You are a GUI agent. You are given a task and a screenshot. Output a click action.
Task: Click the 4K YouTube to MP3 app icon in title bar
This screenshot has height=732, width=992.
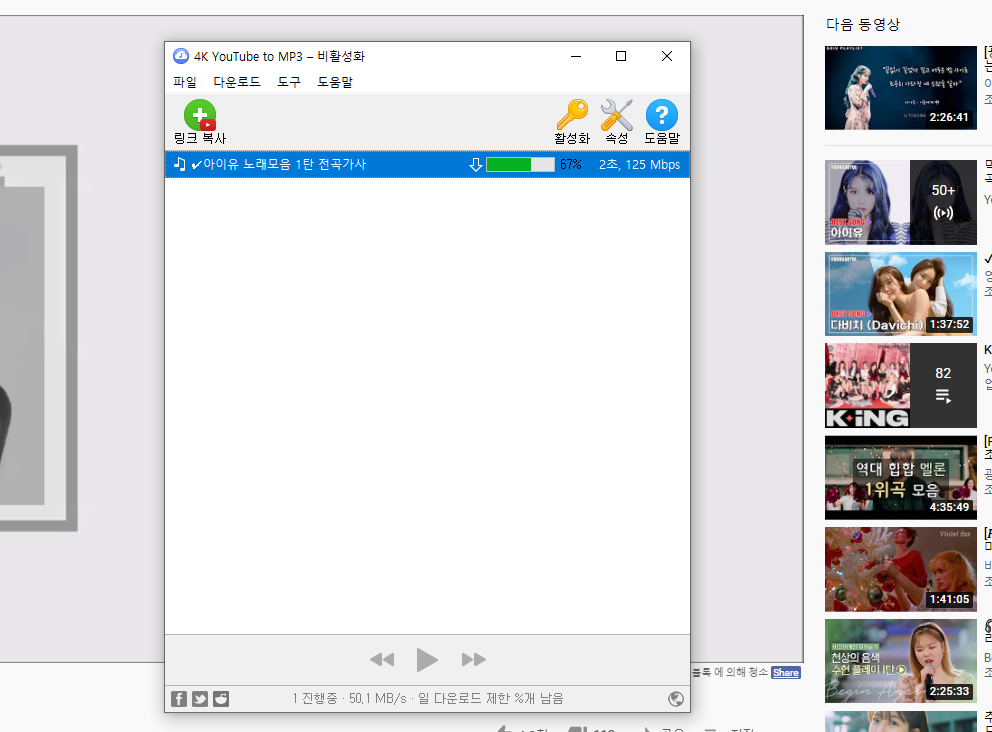[180, 56]
